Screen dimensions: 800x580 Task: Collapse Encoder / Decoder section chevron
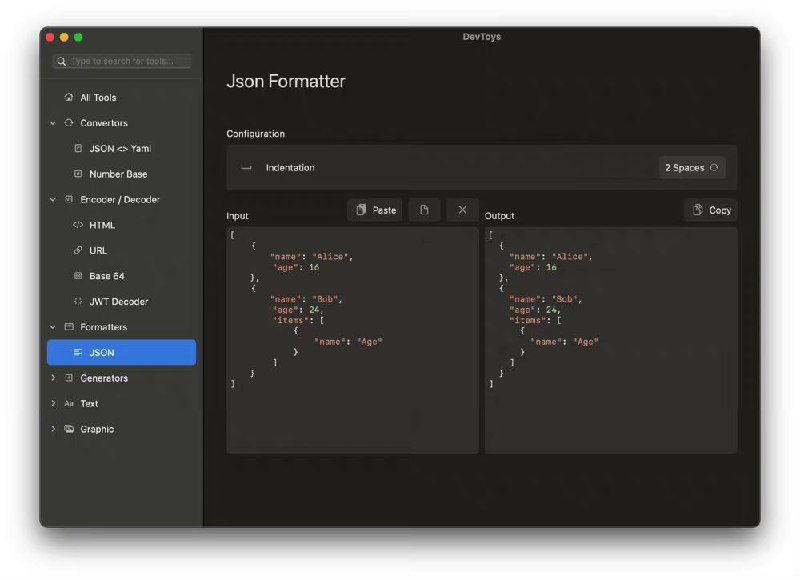[x=53, y=199]
